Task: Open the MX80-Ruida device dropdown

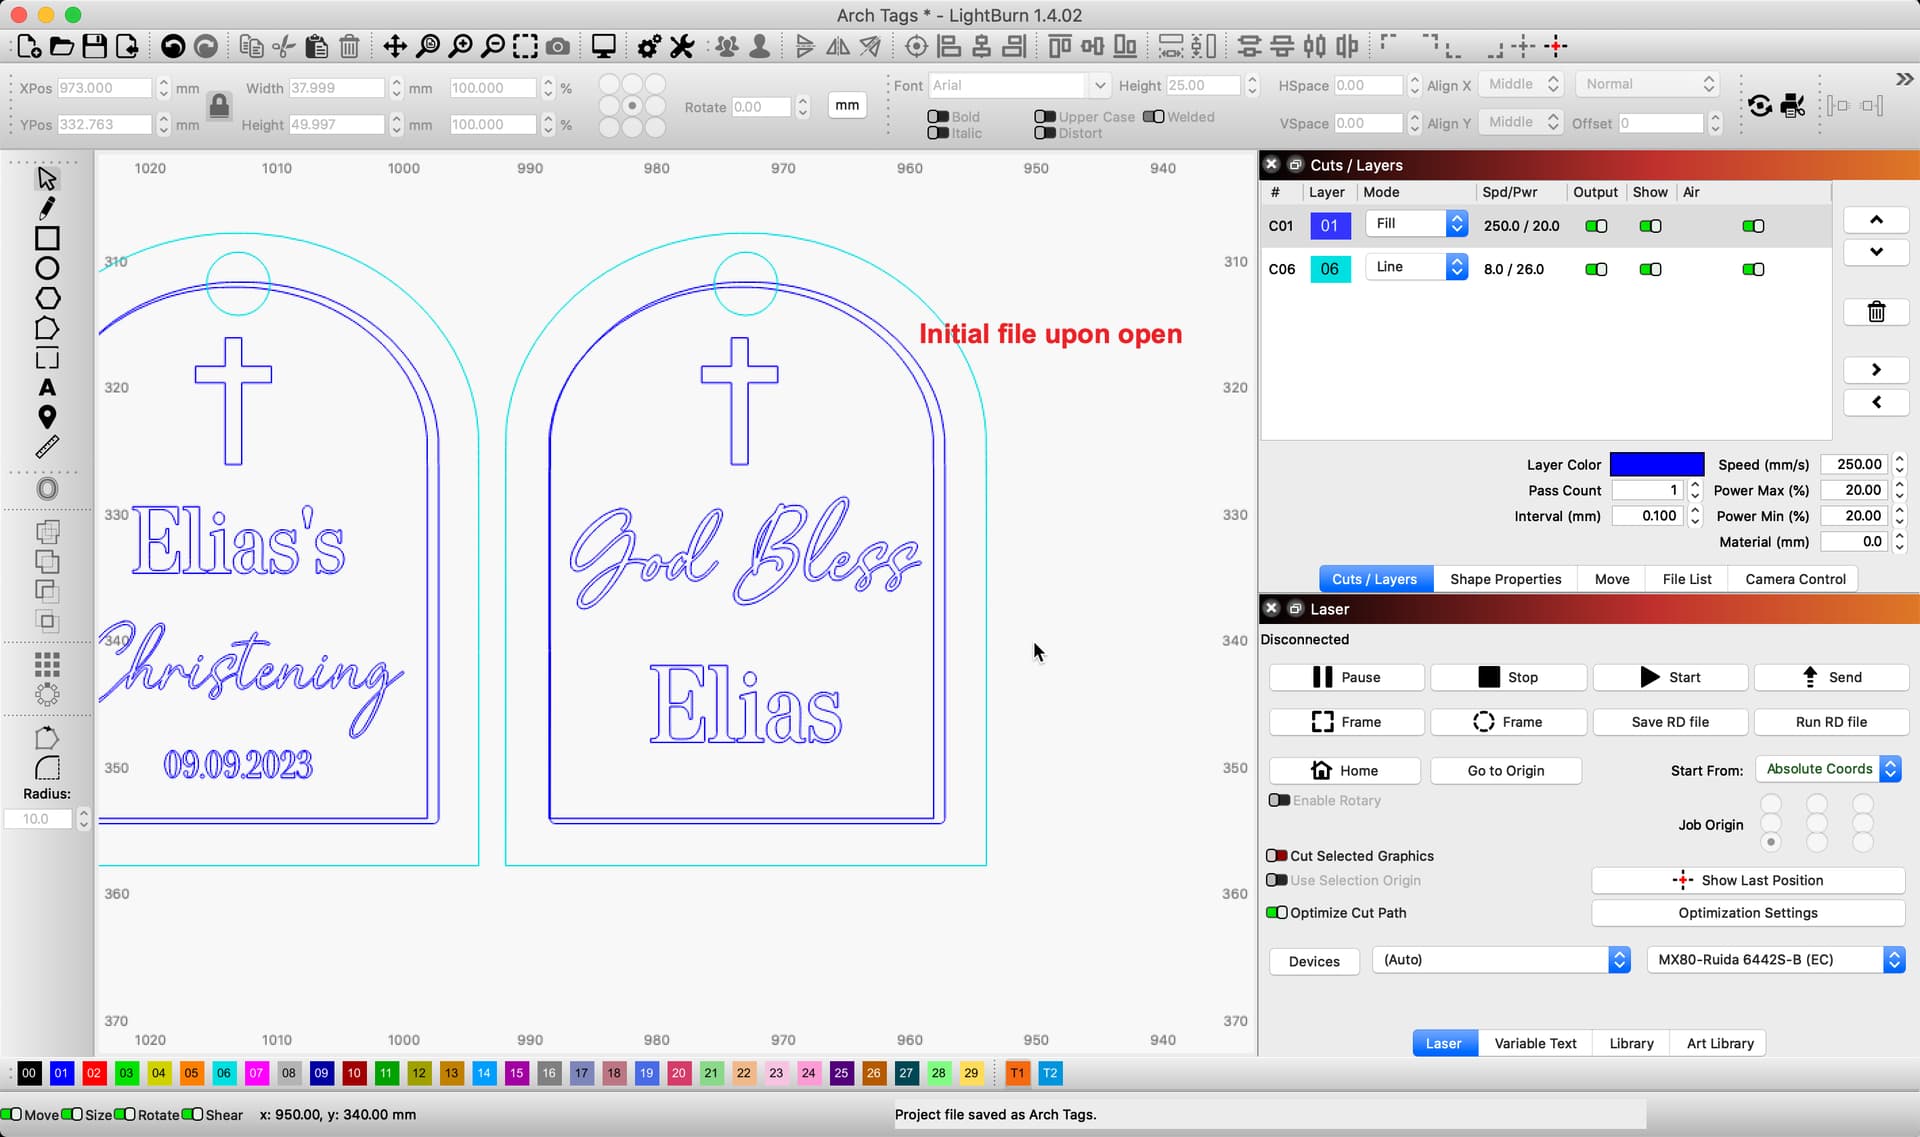Action: click(x=1776, y=960)
